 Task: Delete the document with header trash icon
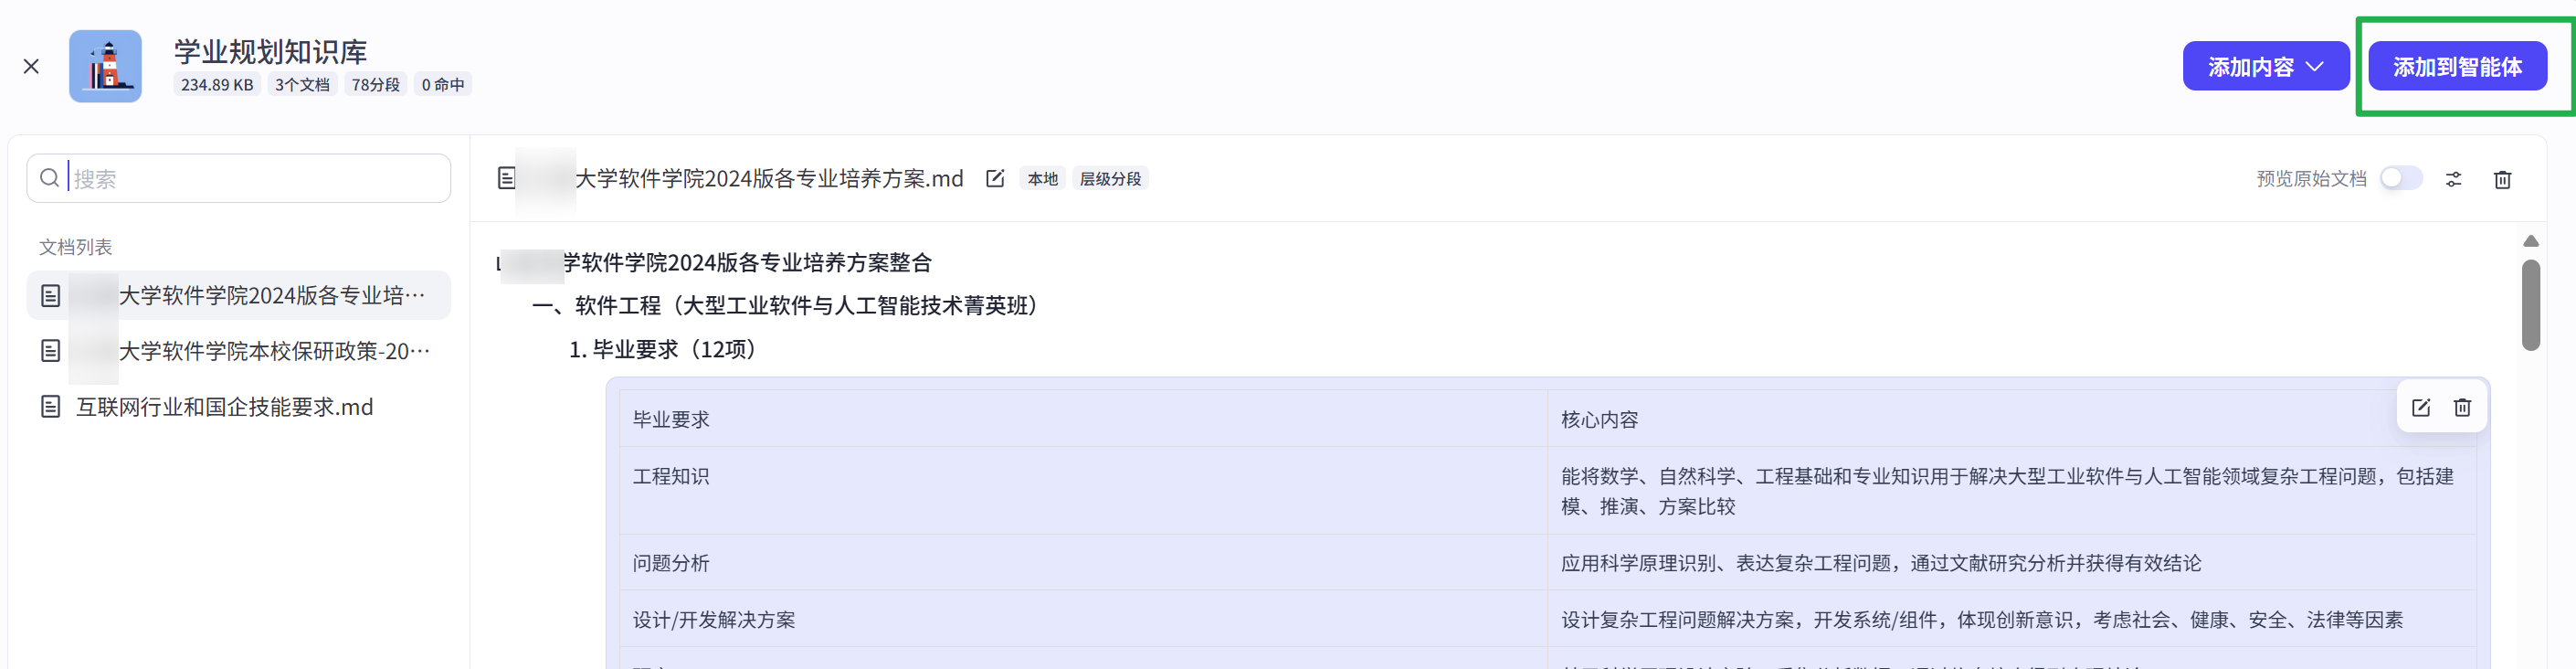point(2502,180)
